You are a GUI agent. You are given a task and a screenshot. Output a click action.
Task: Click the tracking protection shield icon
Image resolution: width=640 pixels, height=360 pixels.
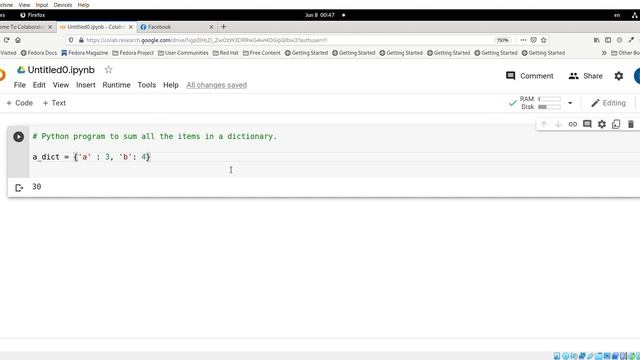[71, 40]
